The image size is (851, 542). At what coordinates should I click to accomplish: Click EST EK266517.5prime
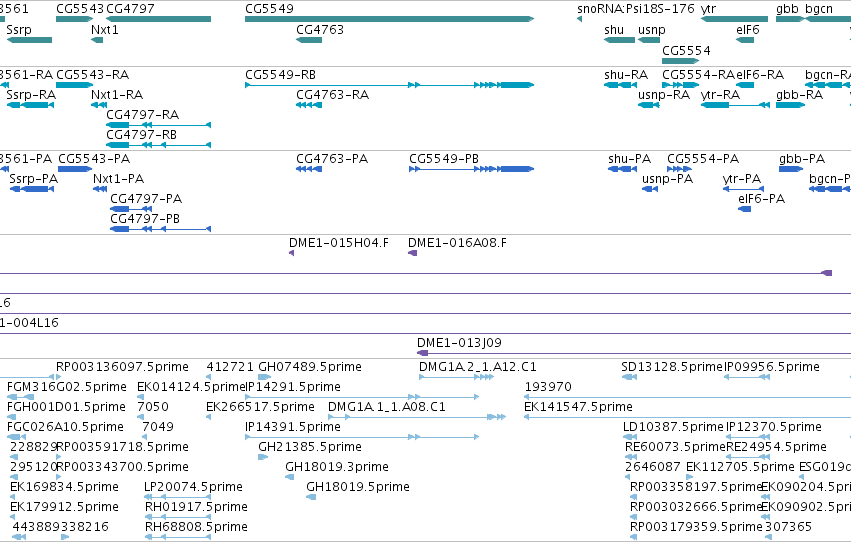click(x=260, y=407)
